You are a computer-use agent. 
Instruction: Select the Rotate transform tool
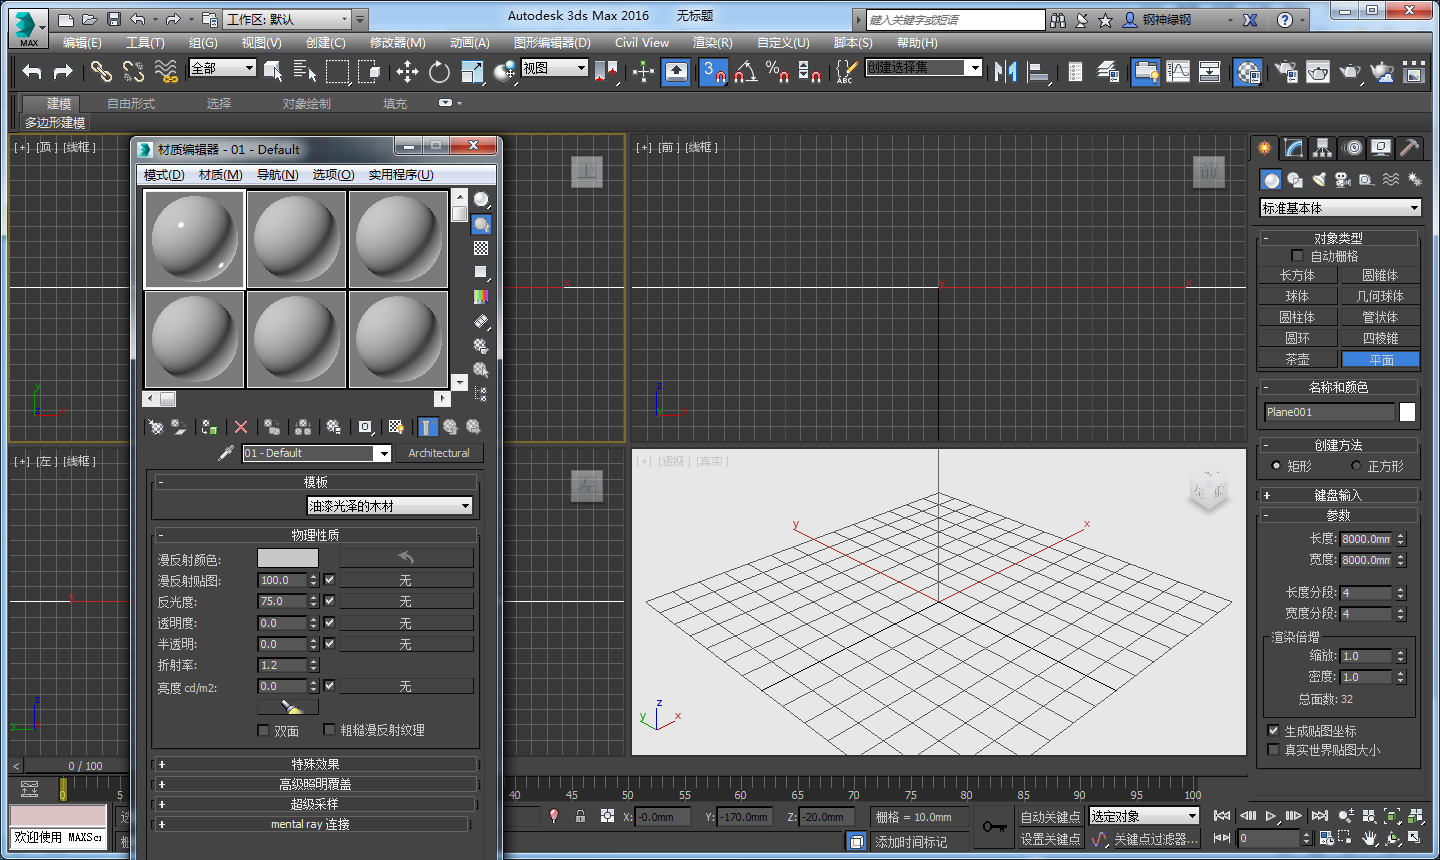(439, 71)
